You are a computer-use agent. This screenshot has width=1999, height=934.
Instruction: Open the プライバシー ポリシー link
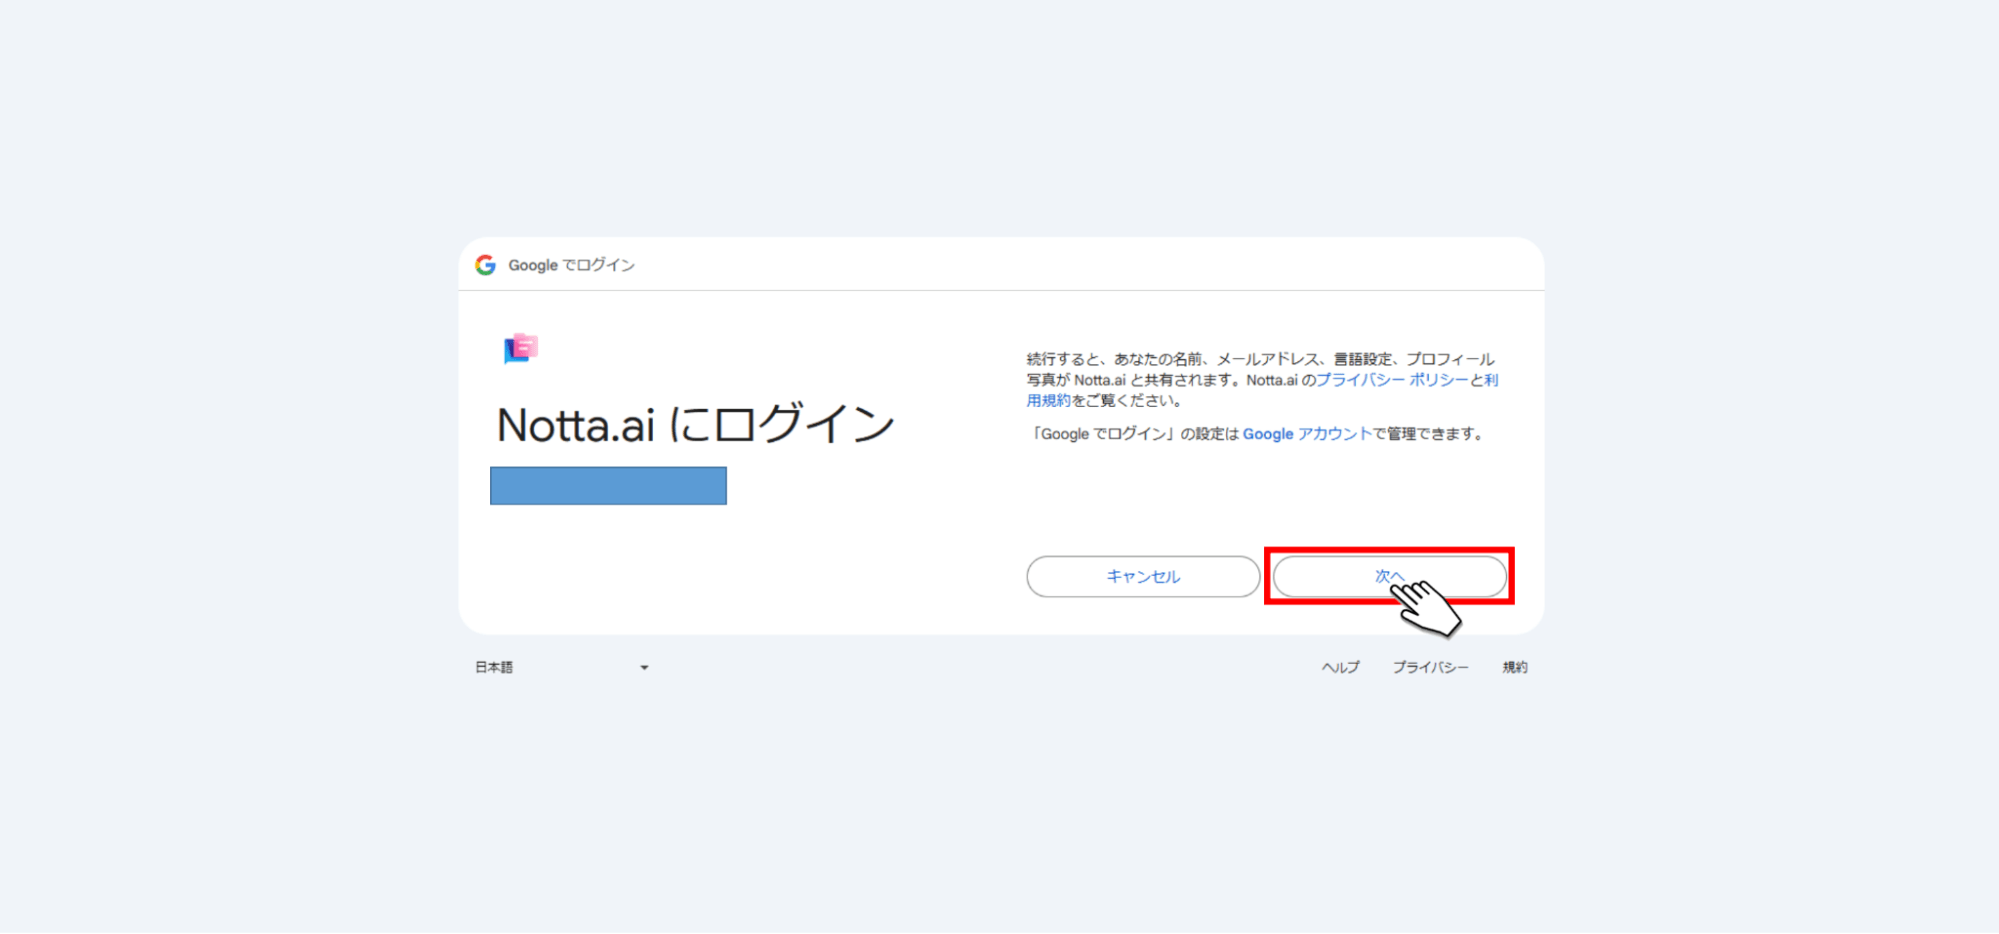[x=1392, y=380]
